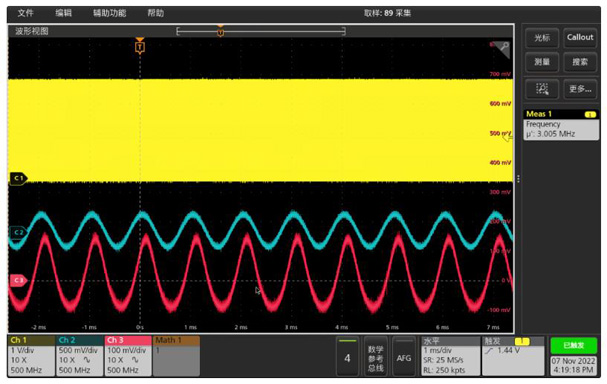Click the zoom magnifier corner icon
Screen dimensions: 607x384
pos(503,49)
